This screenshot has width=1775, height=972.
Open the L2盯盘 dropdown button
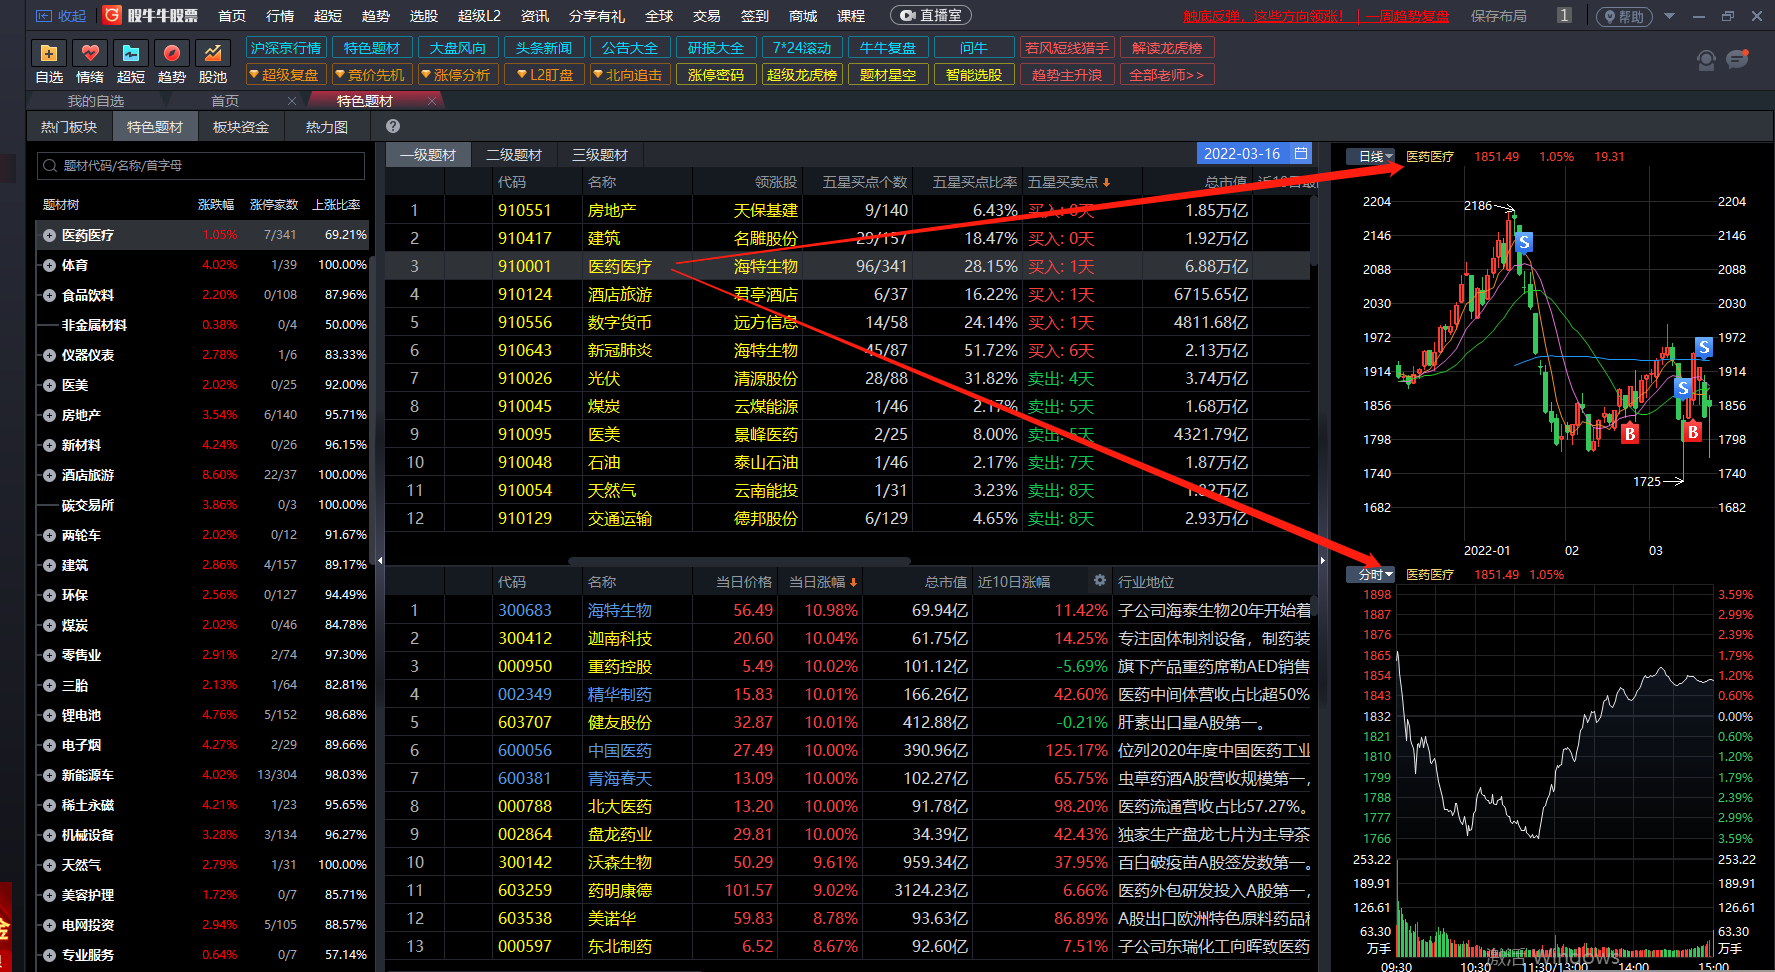544,75
